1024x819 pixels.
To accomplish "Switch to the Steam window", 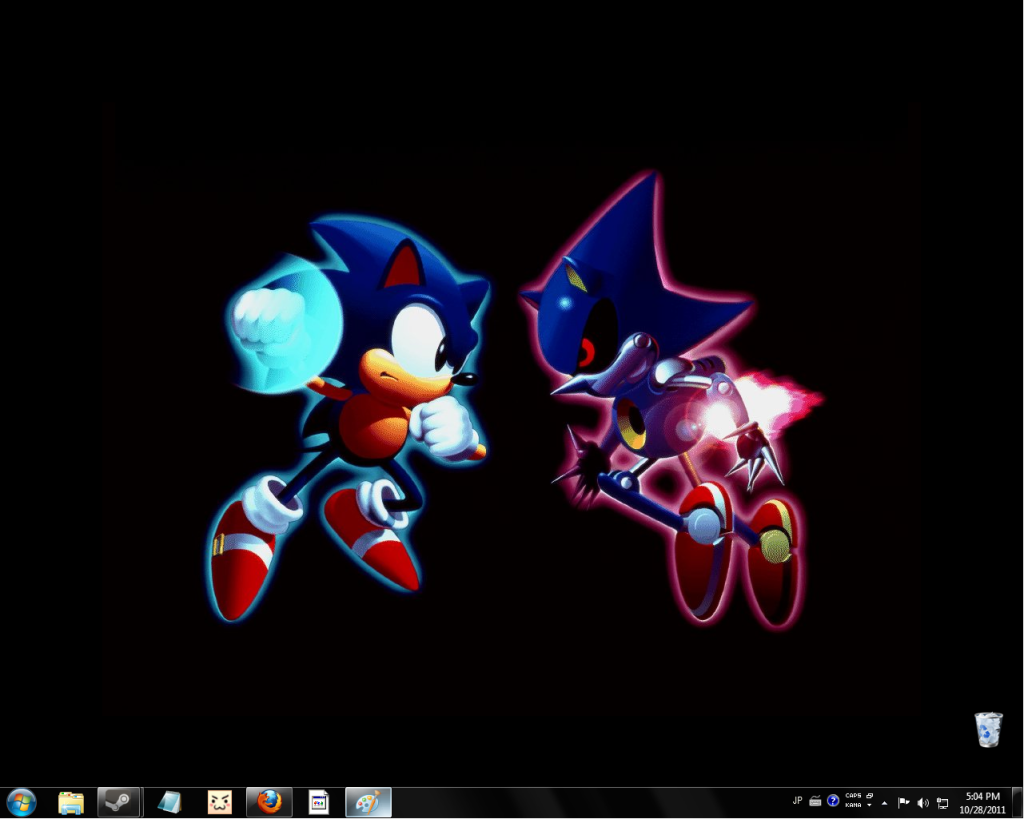I will pyautogui.click(x=118, y=802).
